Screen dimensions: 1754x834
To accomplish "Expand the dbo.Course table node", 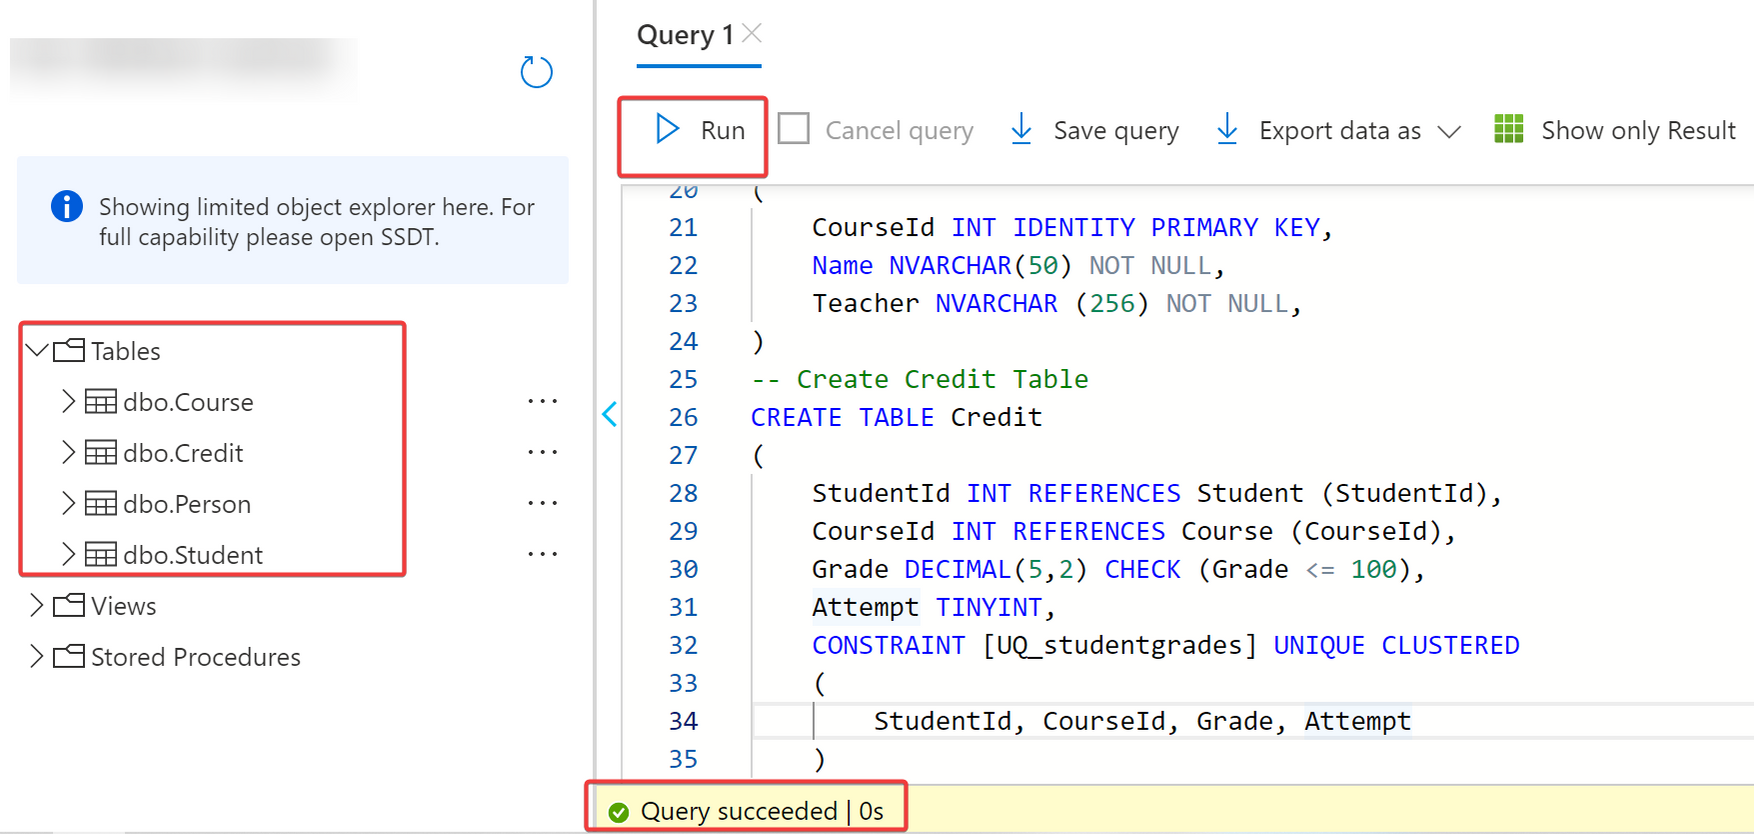I will tap(68, 402).
